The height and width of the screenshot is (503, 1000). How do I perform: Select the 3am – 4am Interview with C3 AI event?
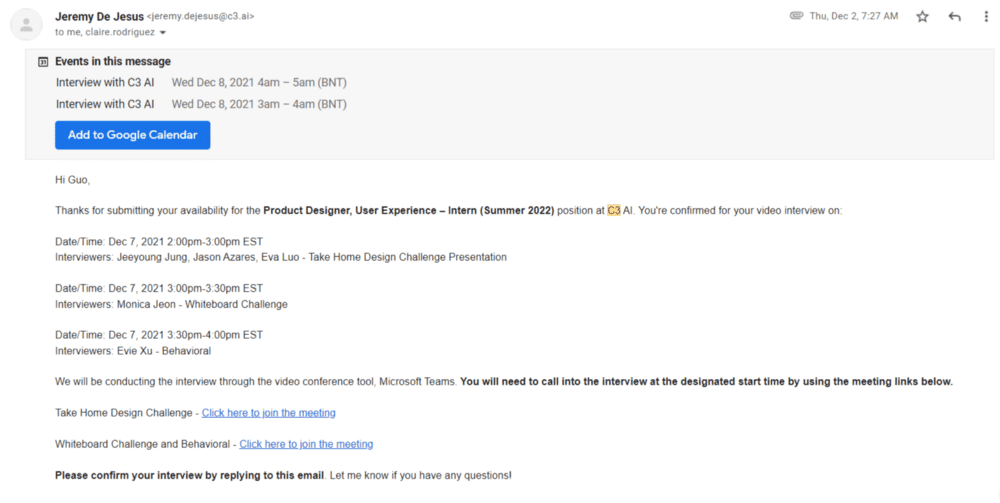tap(201, 104)
